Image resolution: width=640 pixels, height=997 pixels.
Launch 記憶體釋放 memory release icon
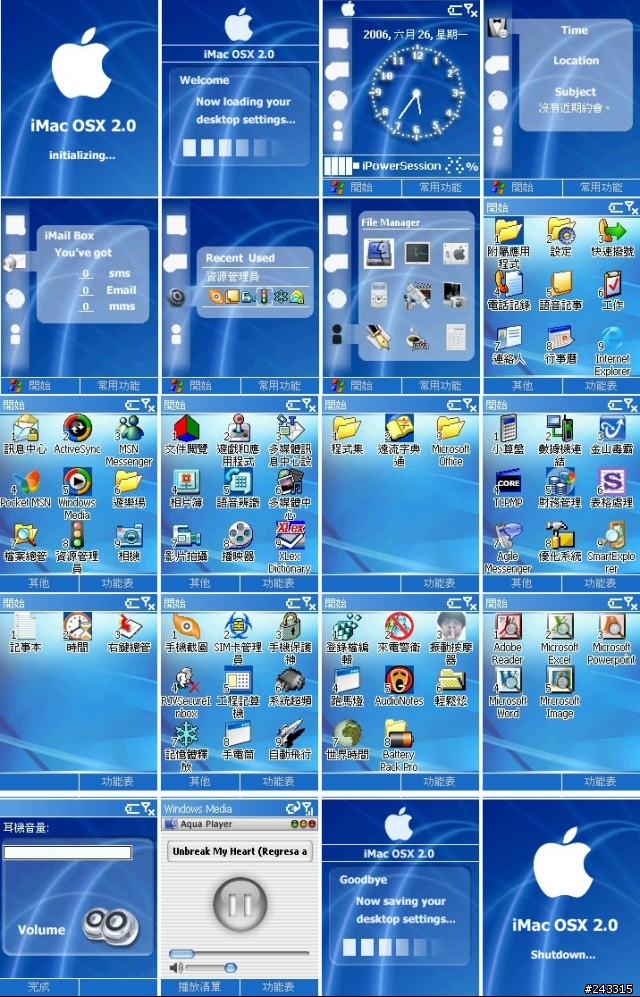pyautogui.click(x=186, y=734)
